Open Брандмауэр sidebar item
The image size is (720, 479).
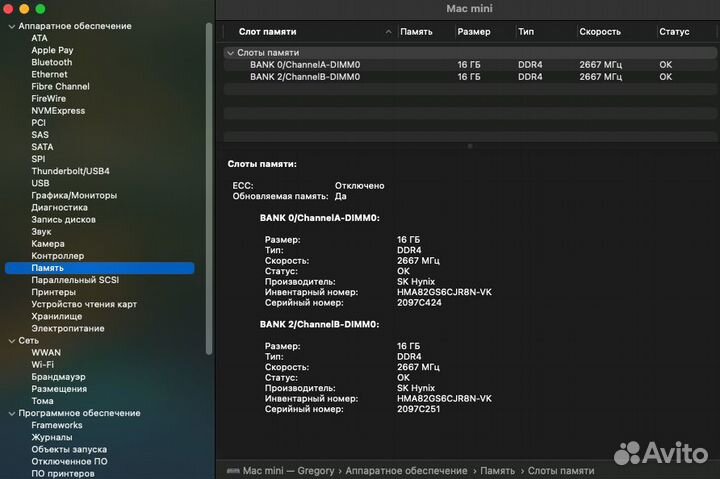click(x=58, y=377)
